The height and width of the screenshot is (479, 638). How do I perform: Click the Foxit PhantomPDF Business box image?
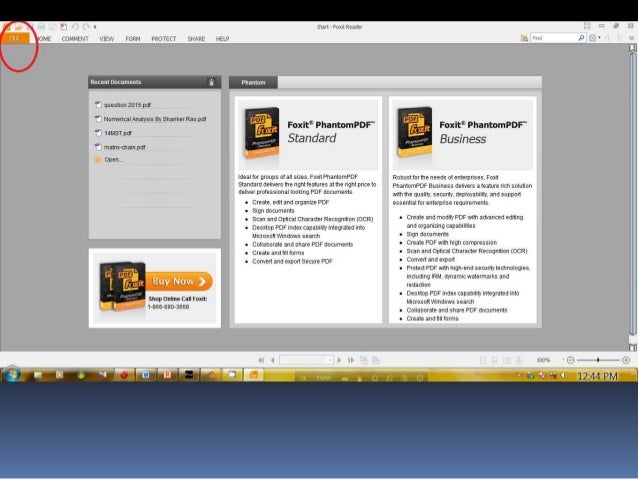pos(414,132)
